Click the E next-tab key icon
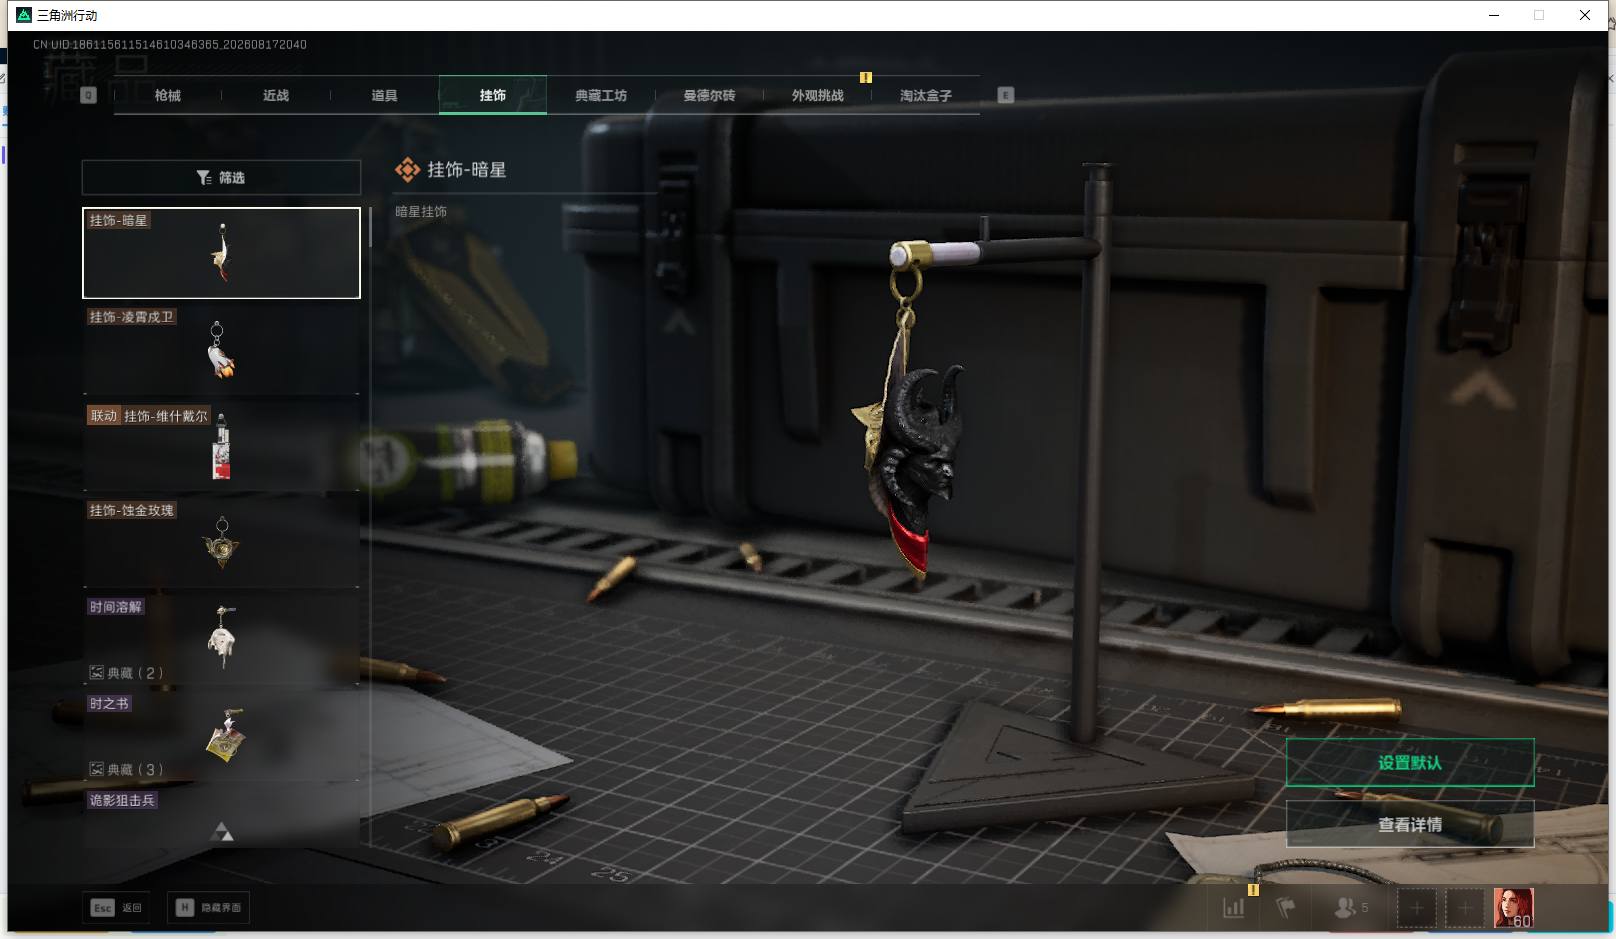Screen dimensions: 1616x939 coord(1006,95)
